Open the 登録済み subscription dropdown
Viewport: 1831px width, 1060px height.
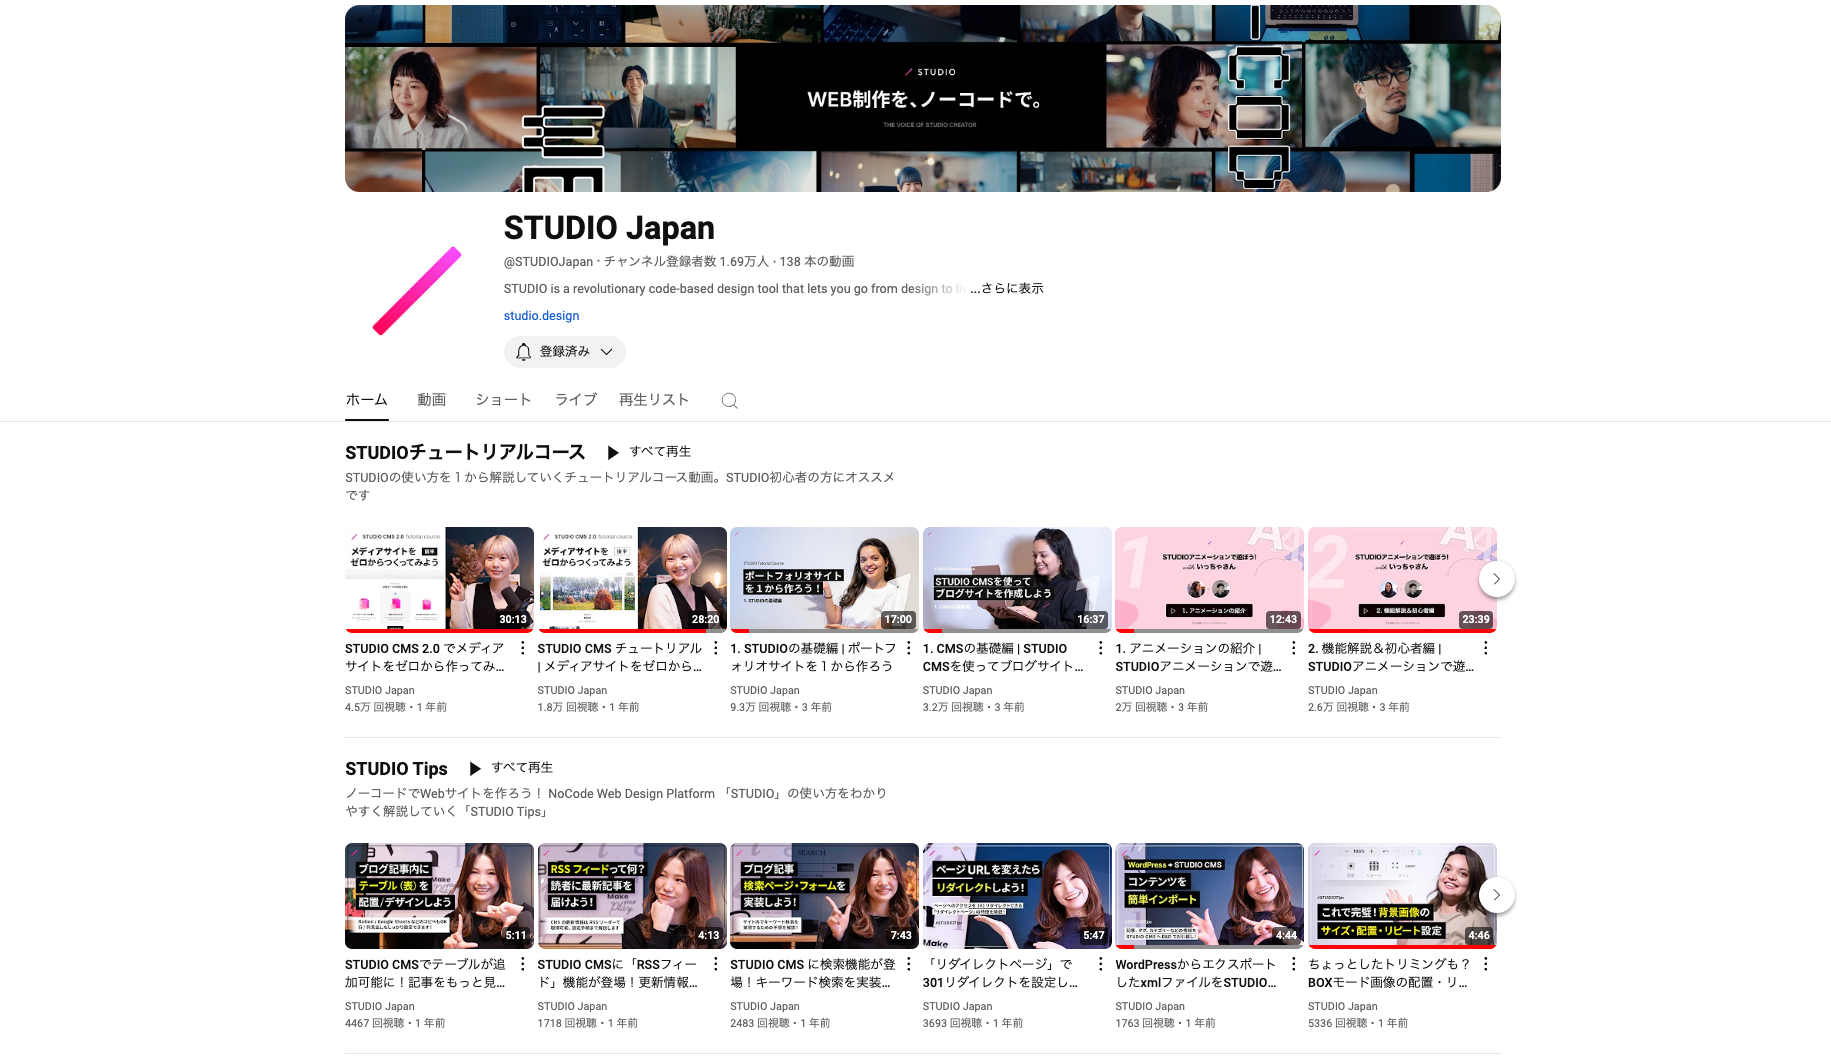pyautogui.click(x=565, y=352)
